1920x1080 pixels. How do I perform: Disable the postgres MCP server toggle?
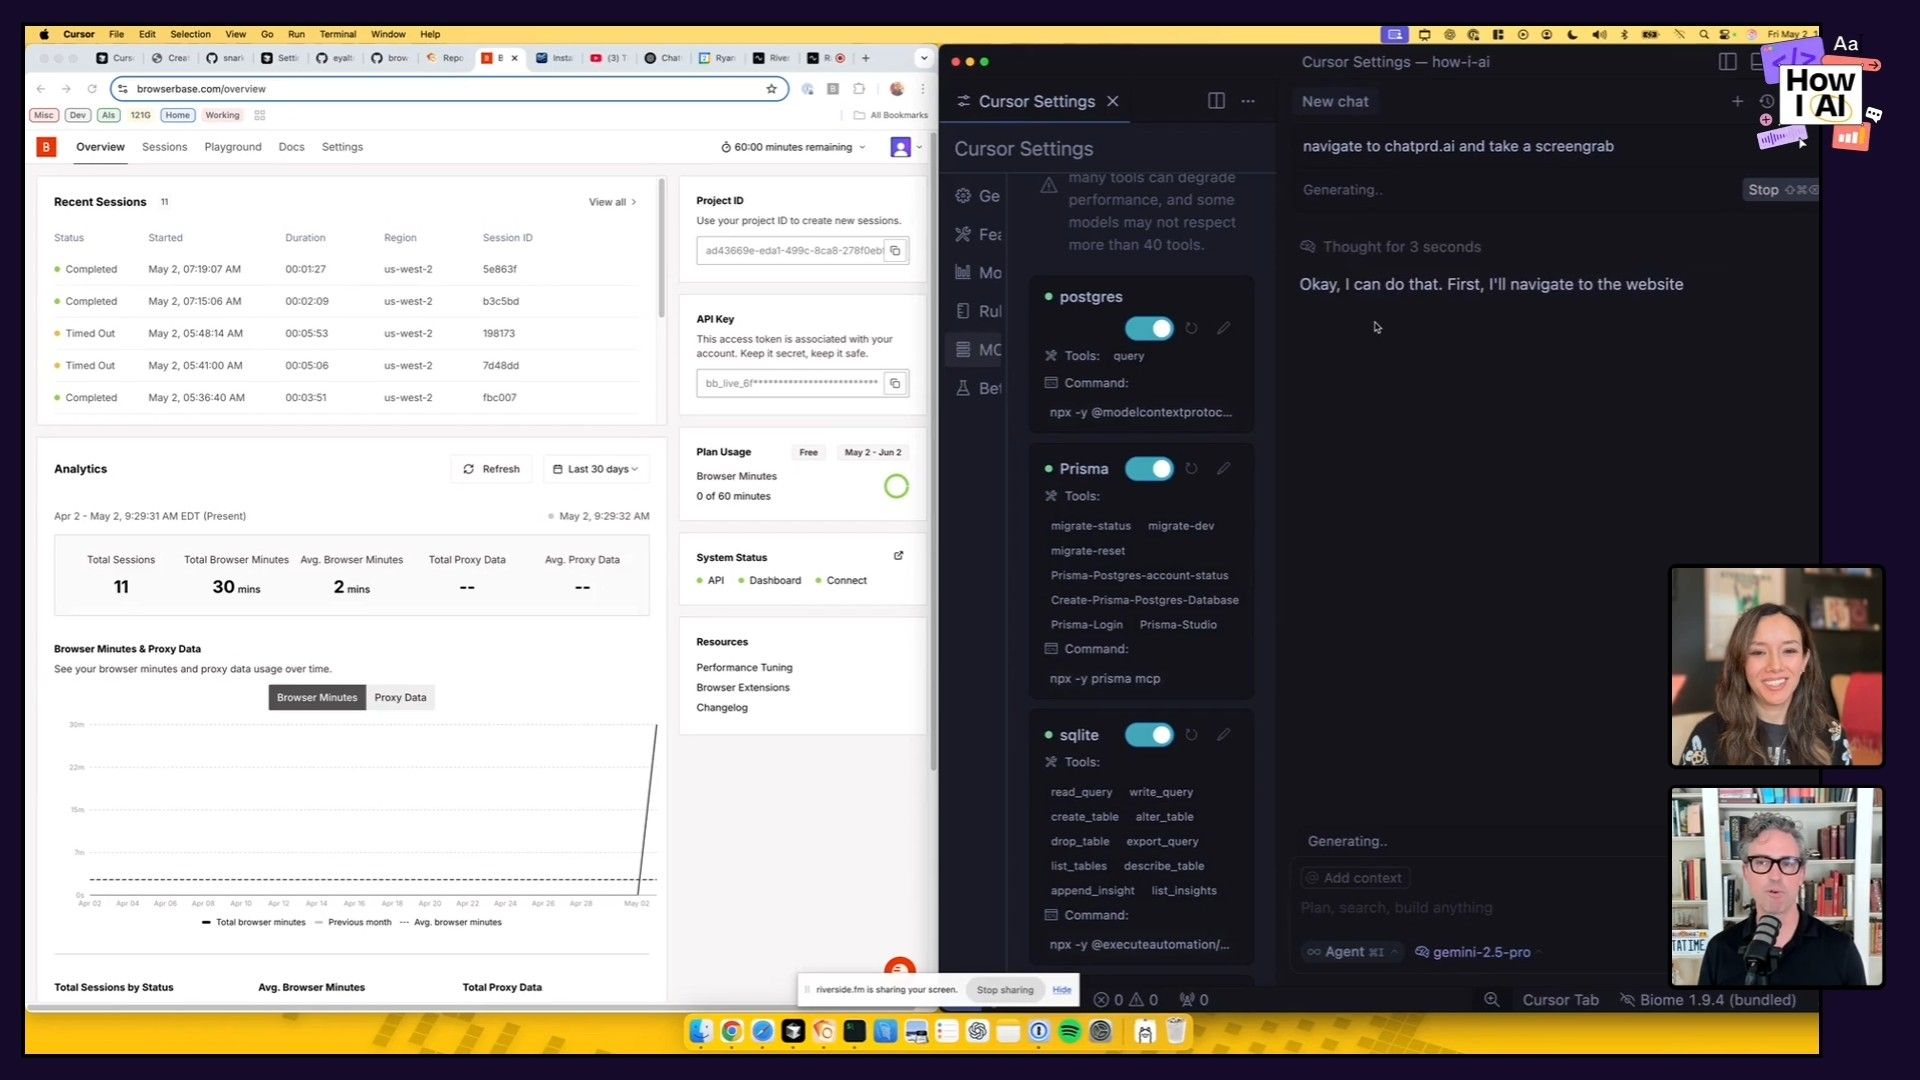(x=1149, y=328)
